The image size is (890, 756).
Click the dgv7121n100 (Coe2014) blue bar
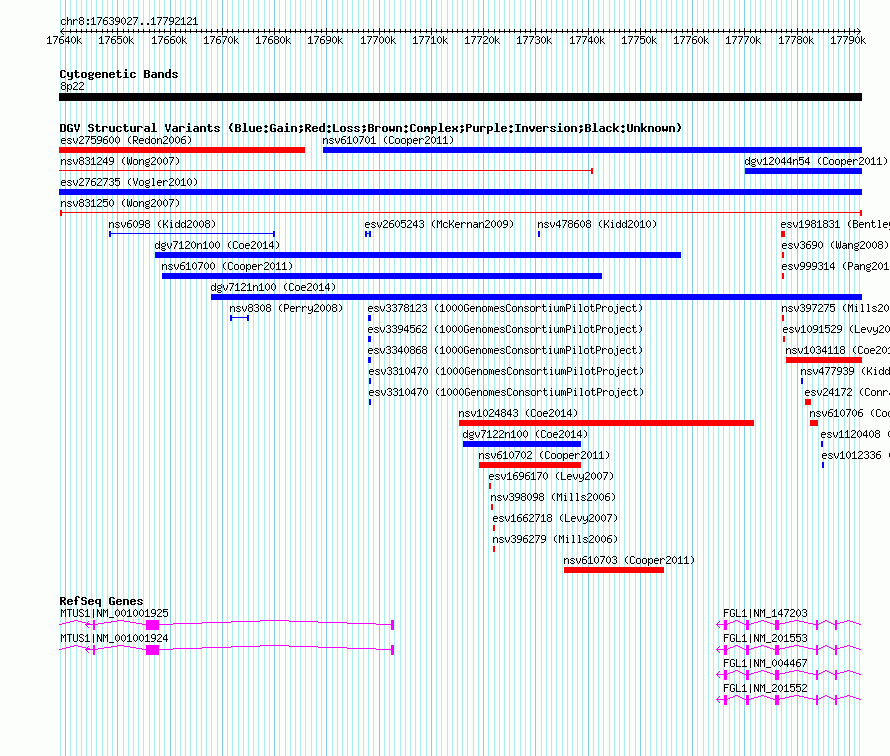(536, 297)
